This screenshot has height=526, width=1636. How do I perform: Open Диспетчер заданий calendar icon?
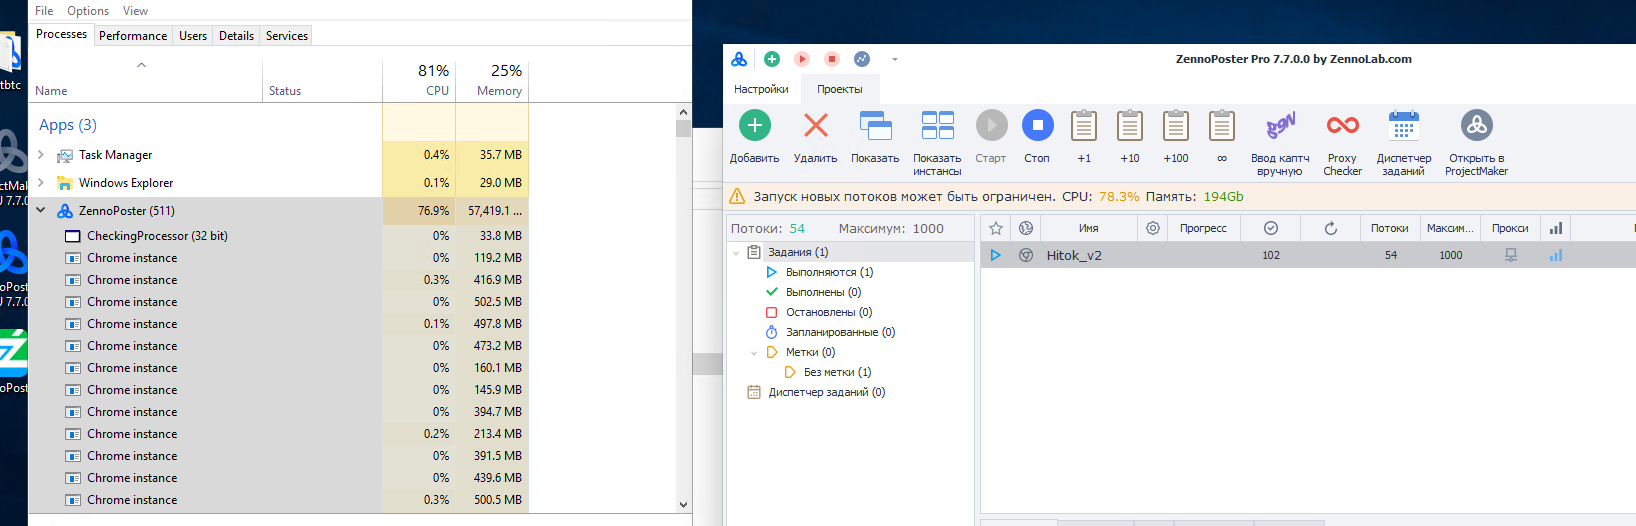(1404, 125)
